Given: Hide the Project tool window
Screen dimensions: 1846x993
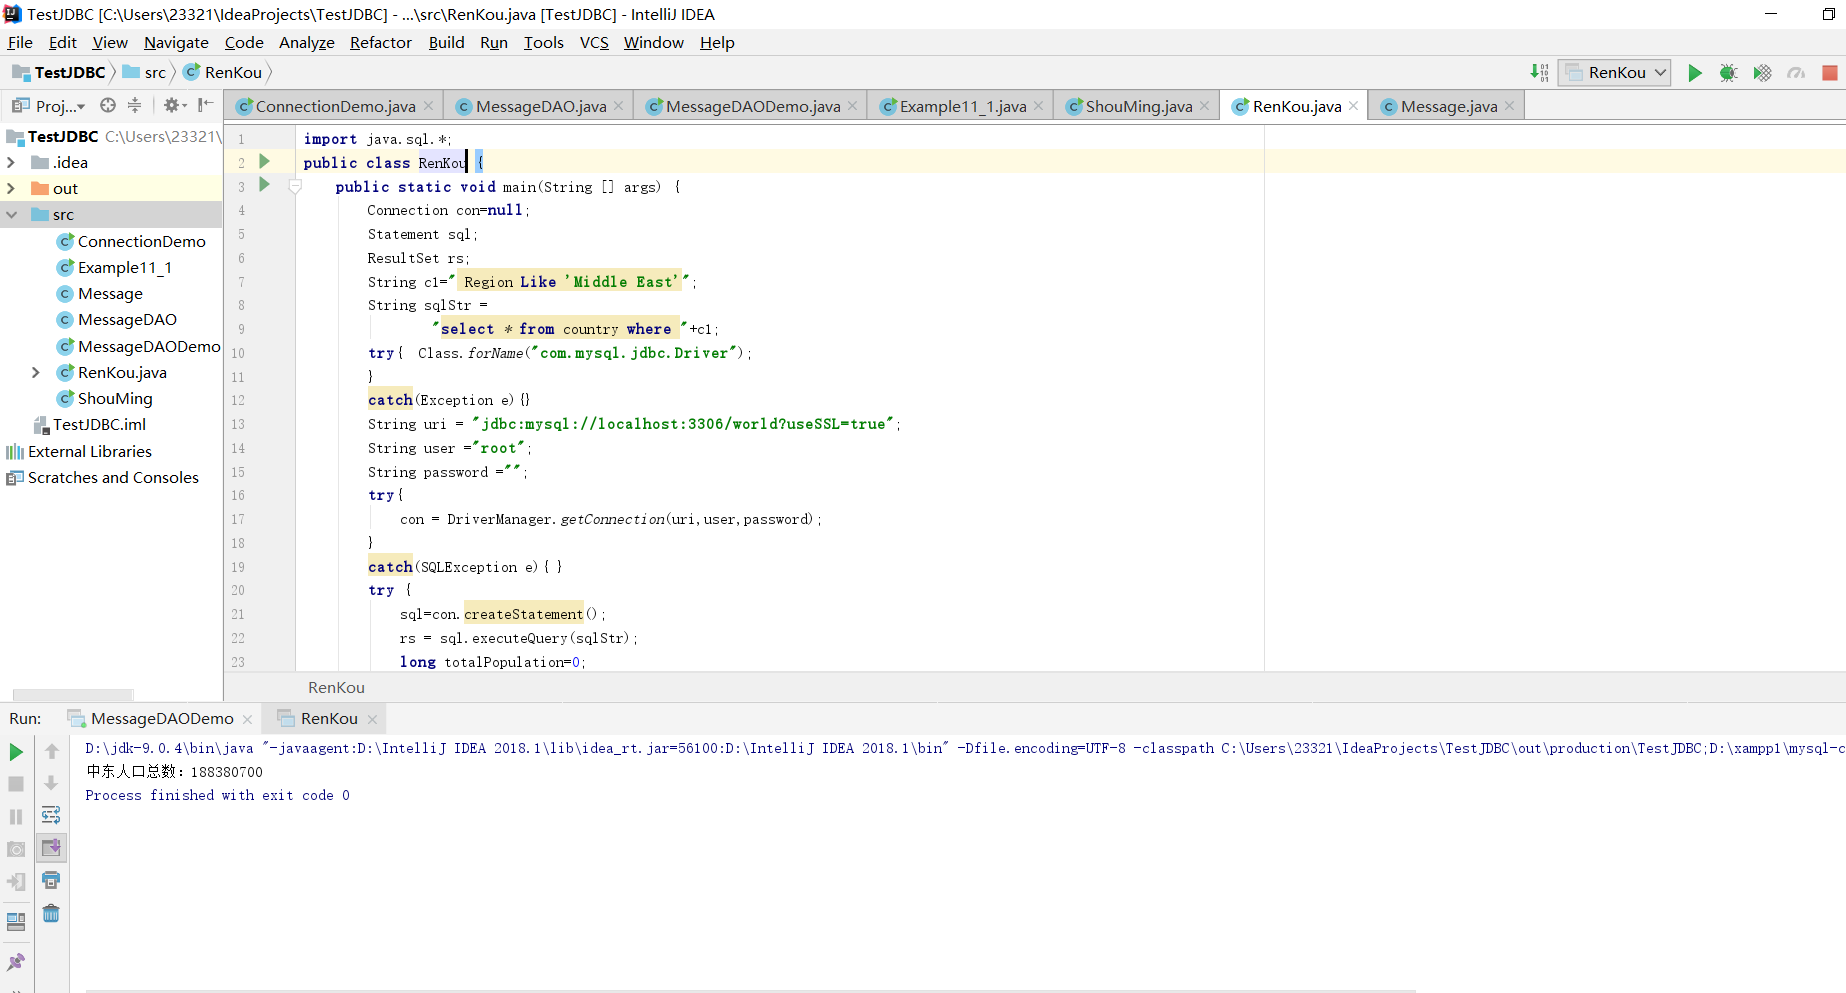Looking at the screenshot, I should [x=205, y=105].
